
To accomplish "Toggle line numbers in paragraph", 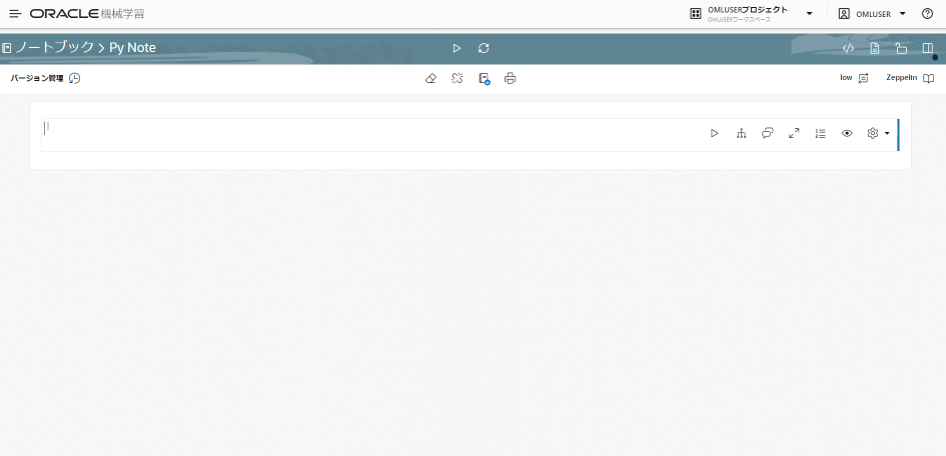I will point(820,133).
